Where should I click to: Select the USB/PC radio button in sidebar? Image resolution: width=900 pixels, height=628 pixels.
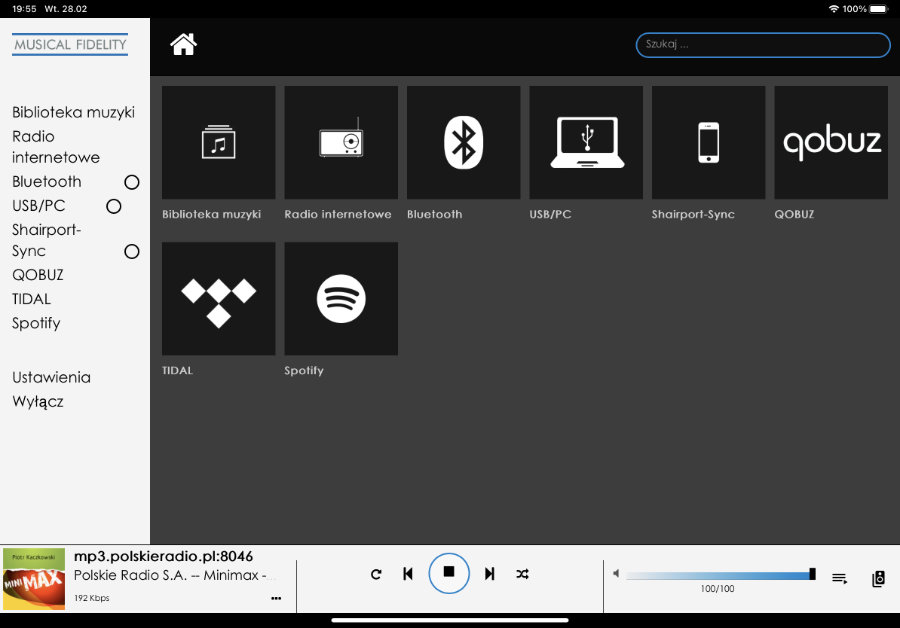(x=114, y=206)
